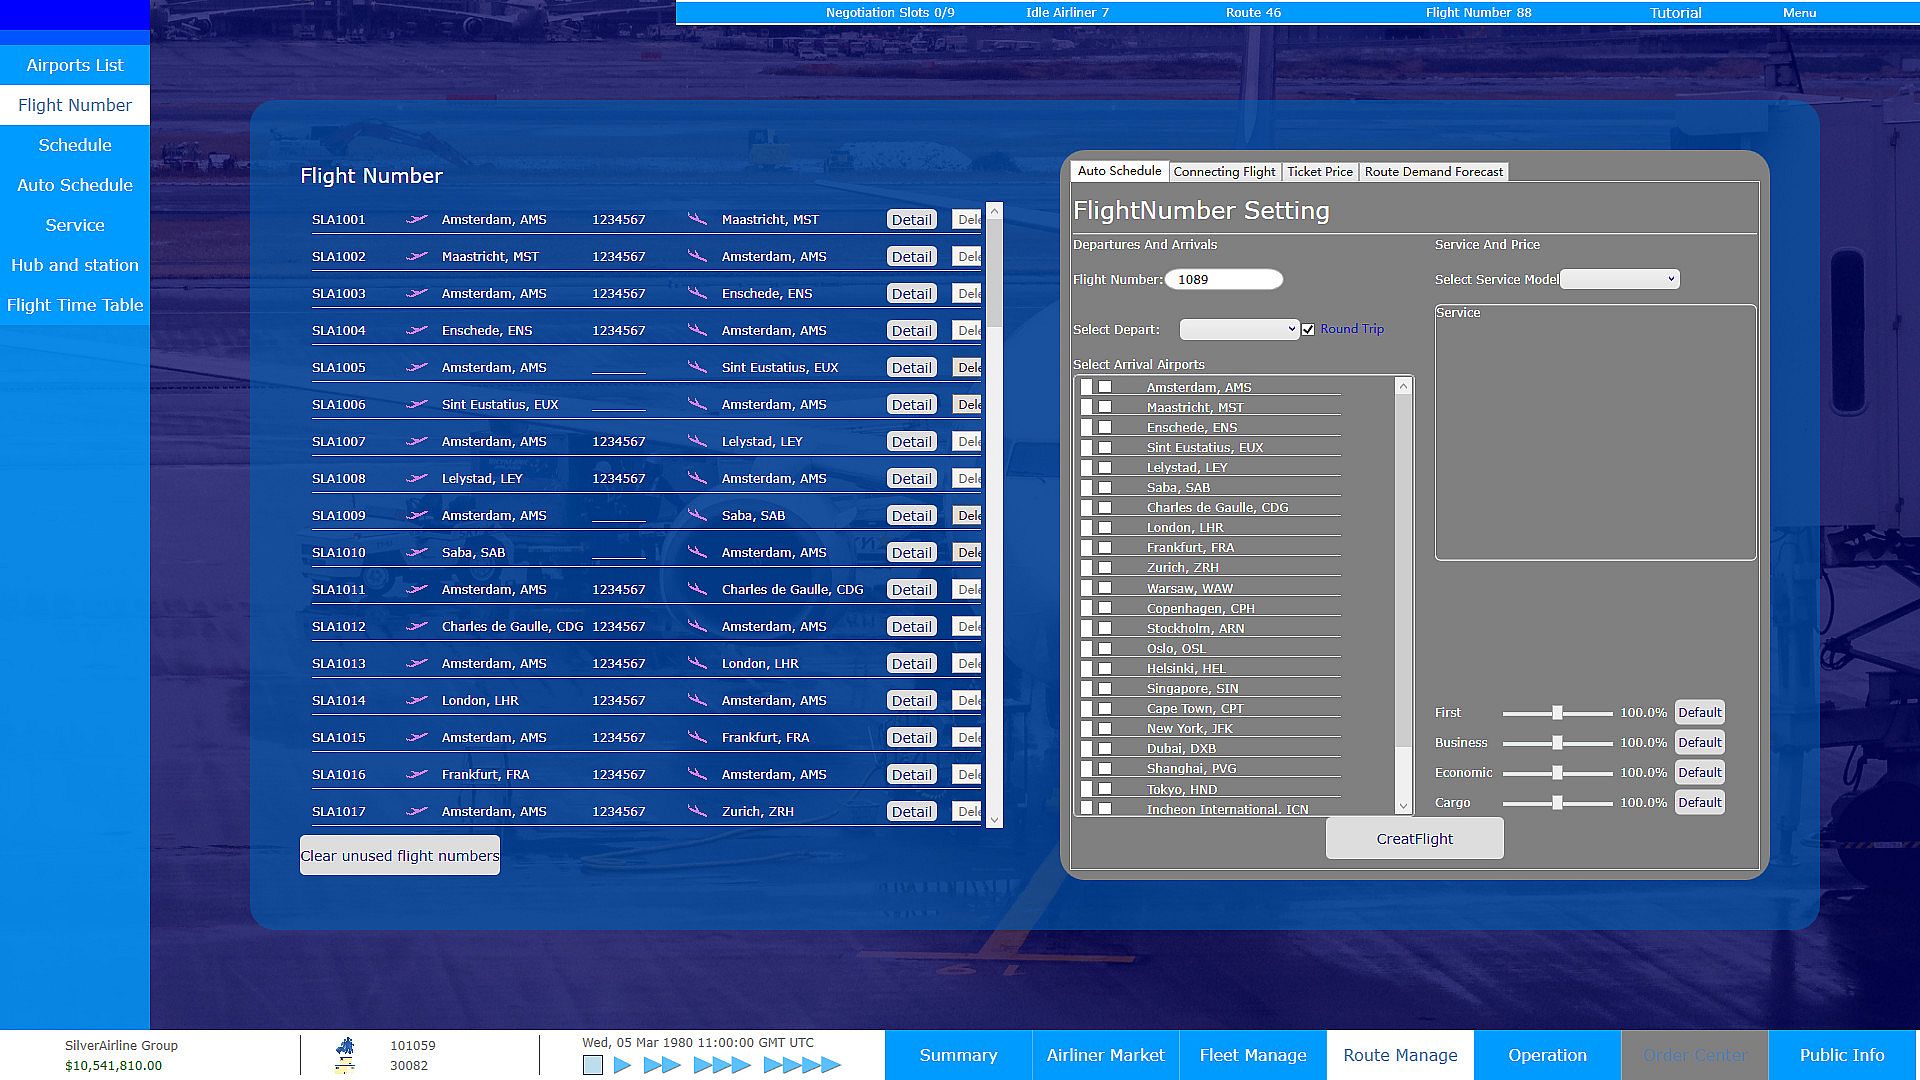Pause the game with the stop square

tap(593, 1065)
